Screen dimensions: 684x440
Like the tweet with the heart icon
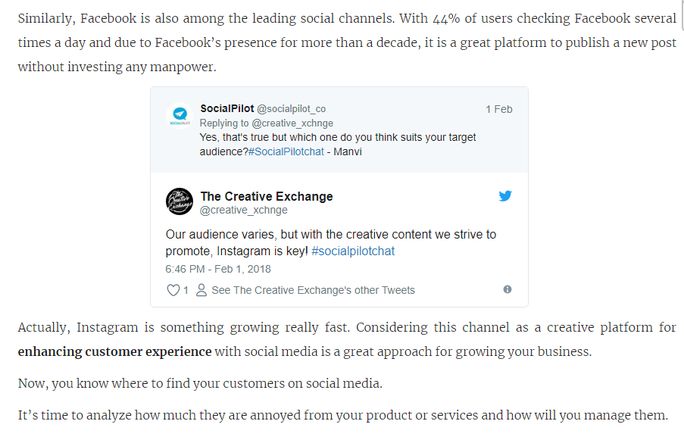(172, 290)
